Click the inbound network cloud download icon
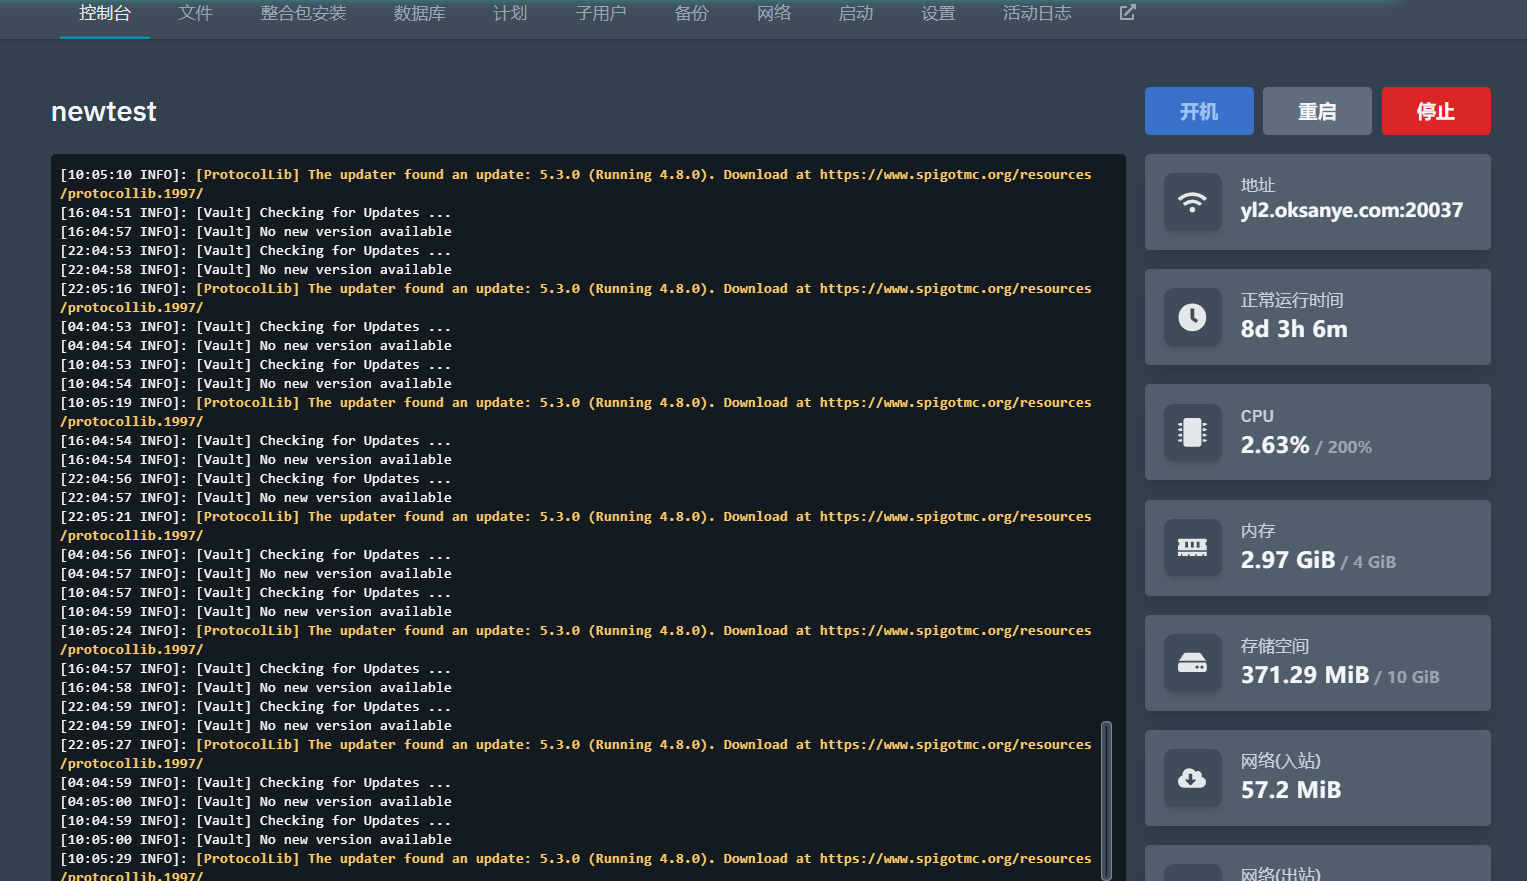This screenshot has width=1527, height=881. pyautogui.click(x=1192, y=778)
